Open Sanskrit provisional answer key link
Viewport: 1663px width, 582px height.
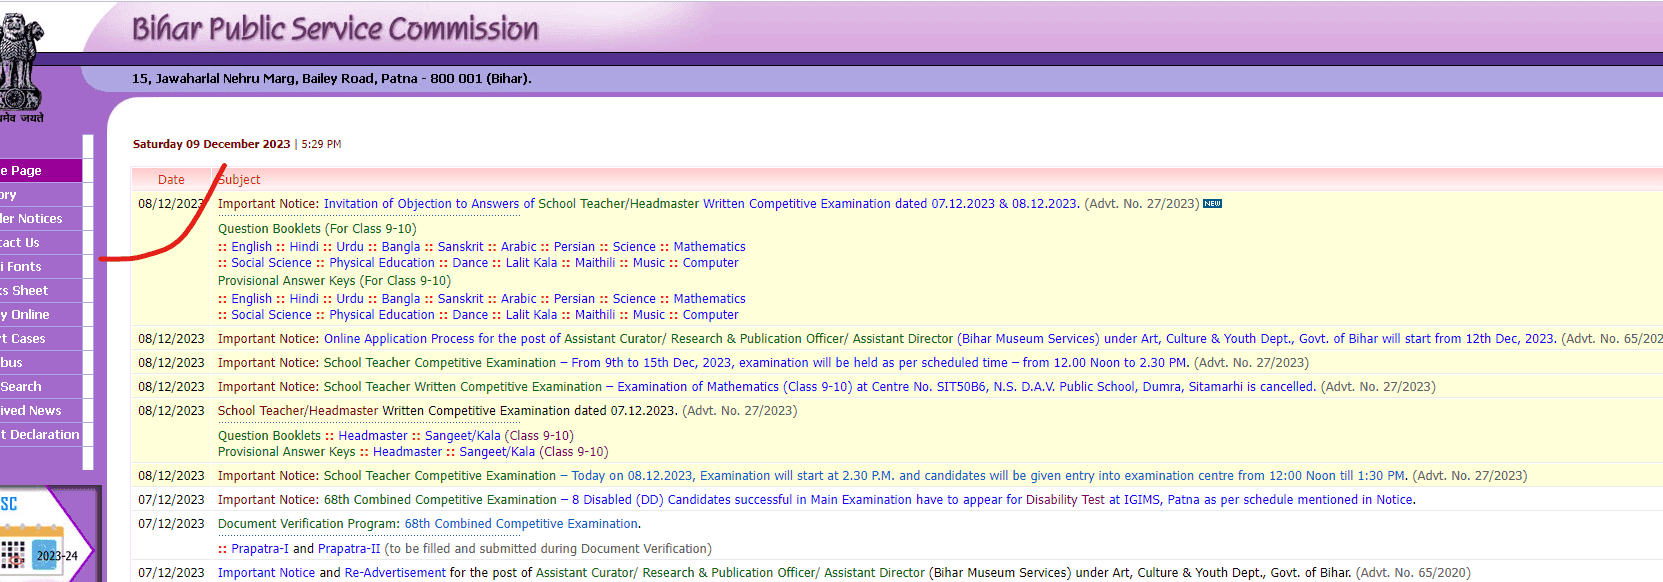tap(460, 299)
